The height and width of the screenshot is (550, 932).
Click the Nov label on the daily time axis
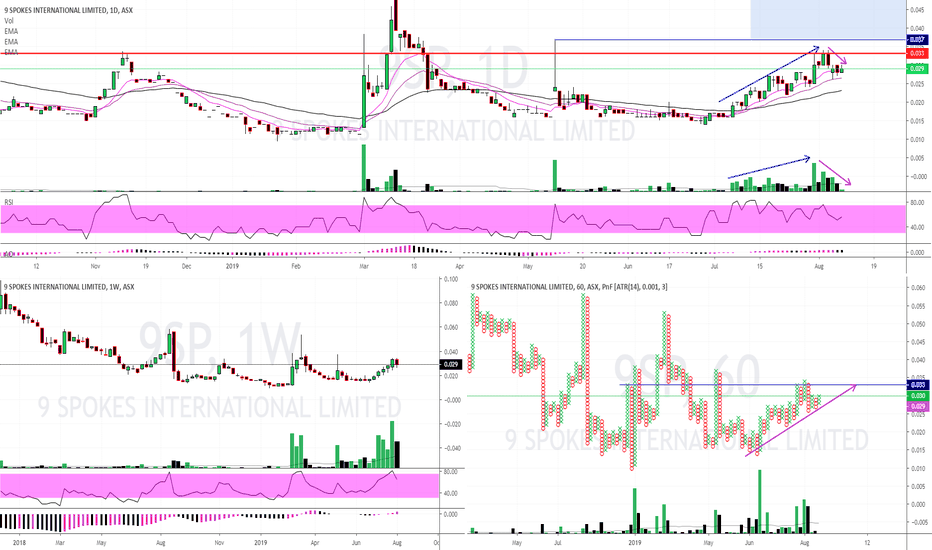96,266
